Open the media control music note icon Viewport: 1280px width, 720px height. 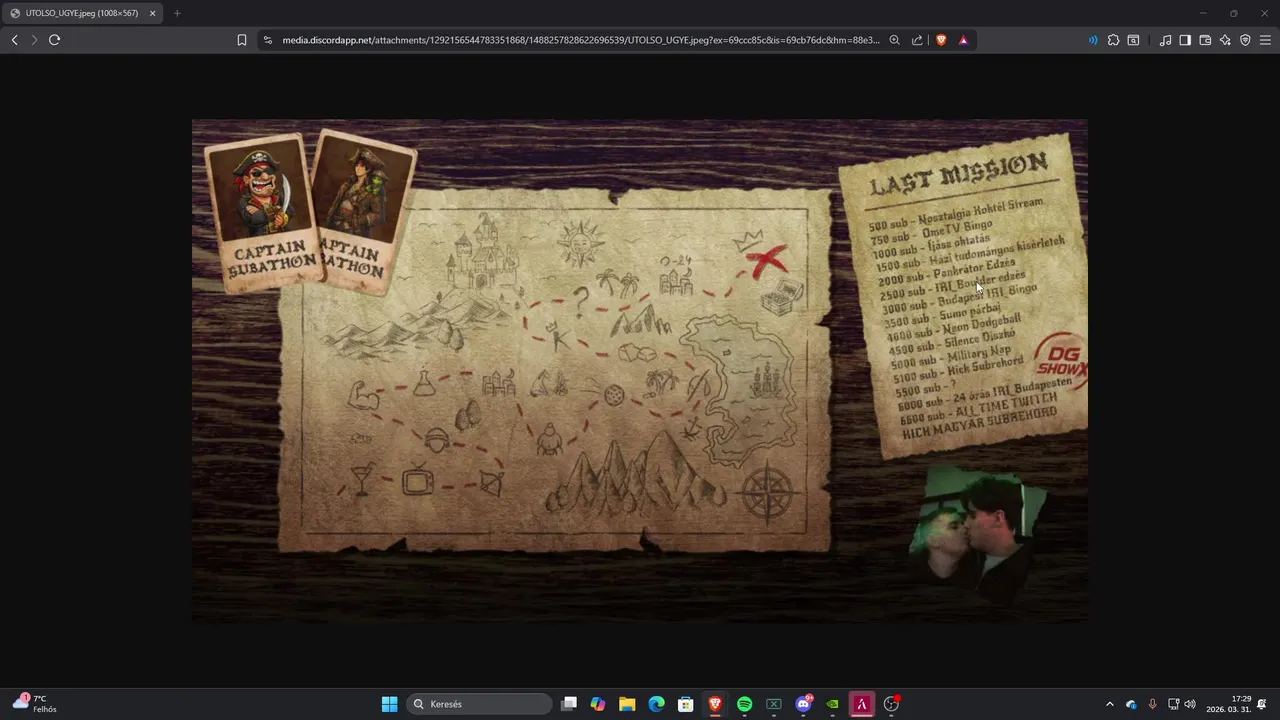coord(1165,40)
